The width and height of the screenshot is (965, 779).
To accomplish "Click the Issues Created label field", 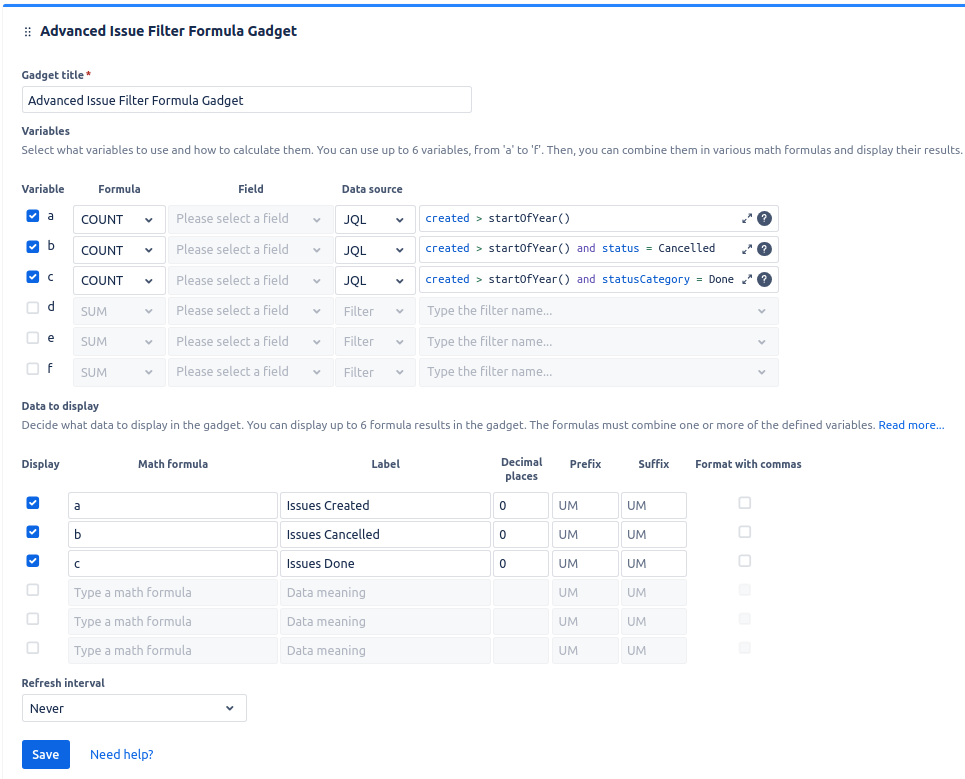I will click(385, 505).
